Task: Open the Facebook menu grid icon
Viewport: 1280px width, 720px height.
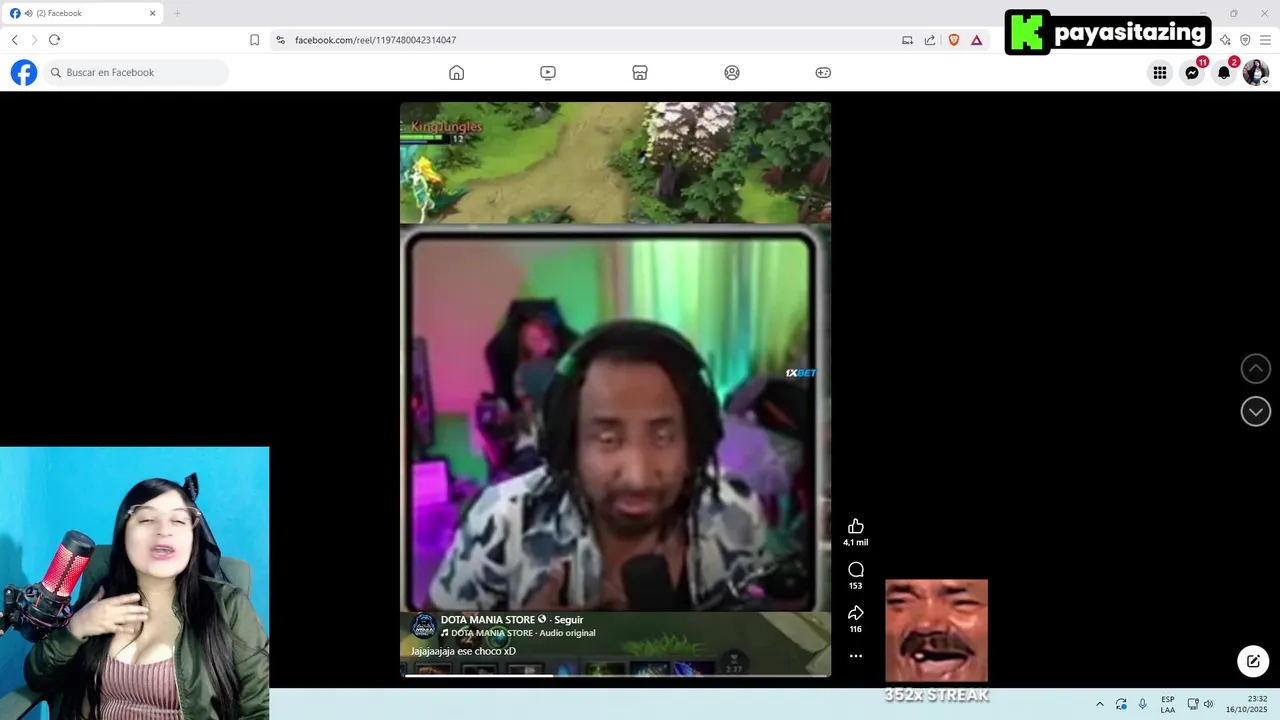Action: click(1160, 72)
